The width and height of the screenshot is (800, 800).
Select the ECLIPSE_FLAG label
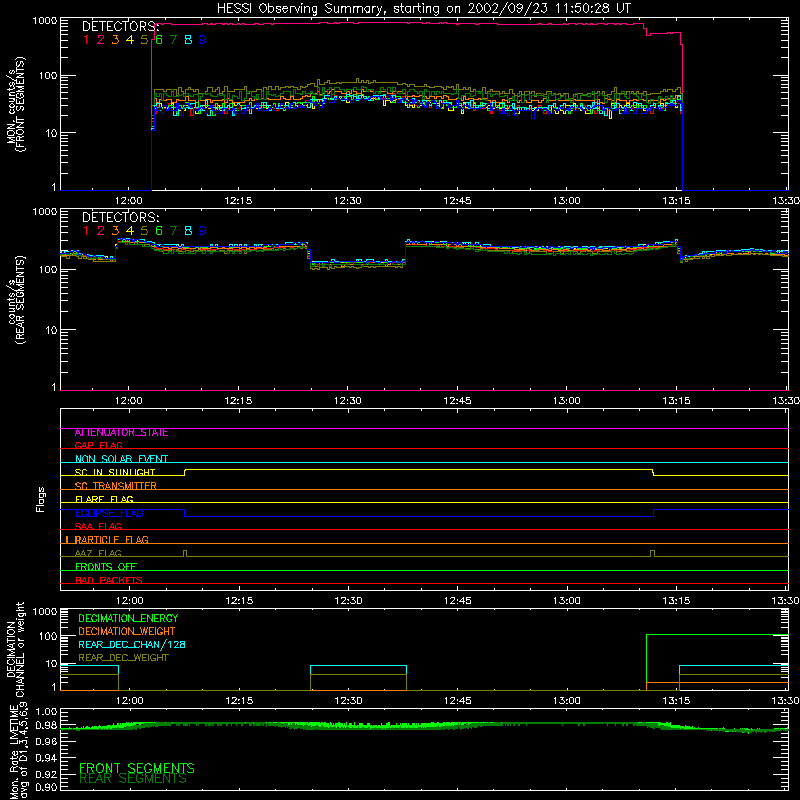pos(109,513)
